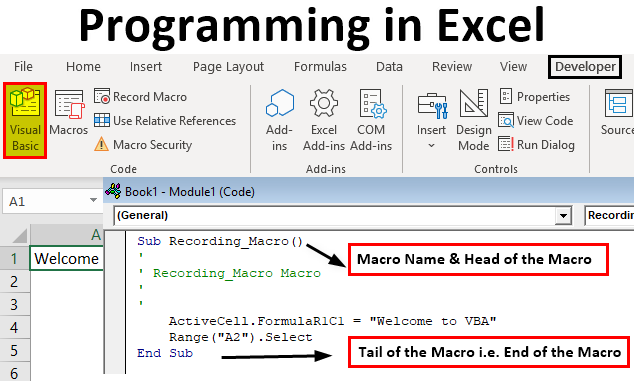
Task: Select row 1 header
Action: click(15, 258)
